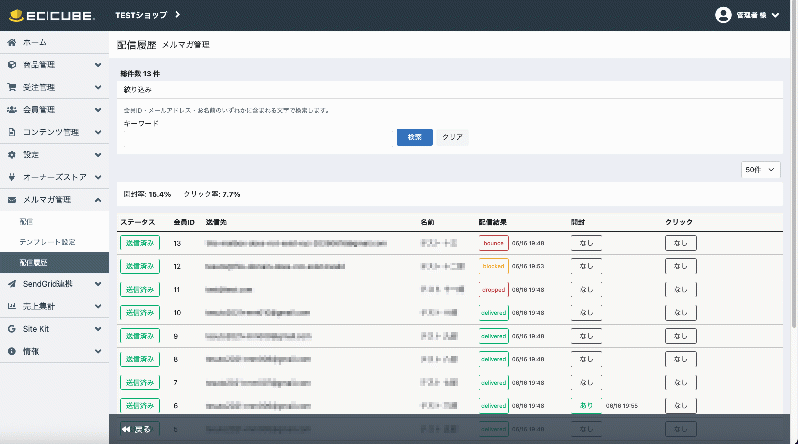This screenshot has width=798, height=444.
Task: Click the 戻る back button
Action: click(x=136, y=429)
